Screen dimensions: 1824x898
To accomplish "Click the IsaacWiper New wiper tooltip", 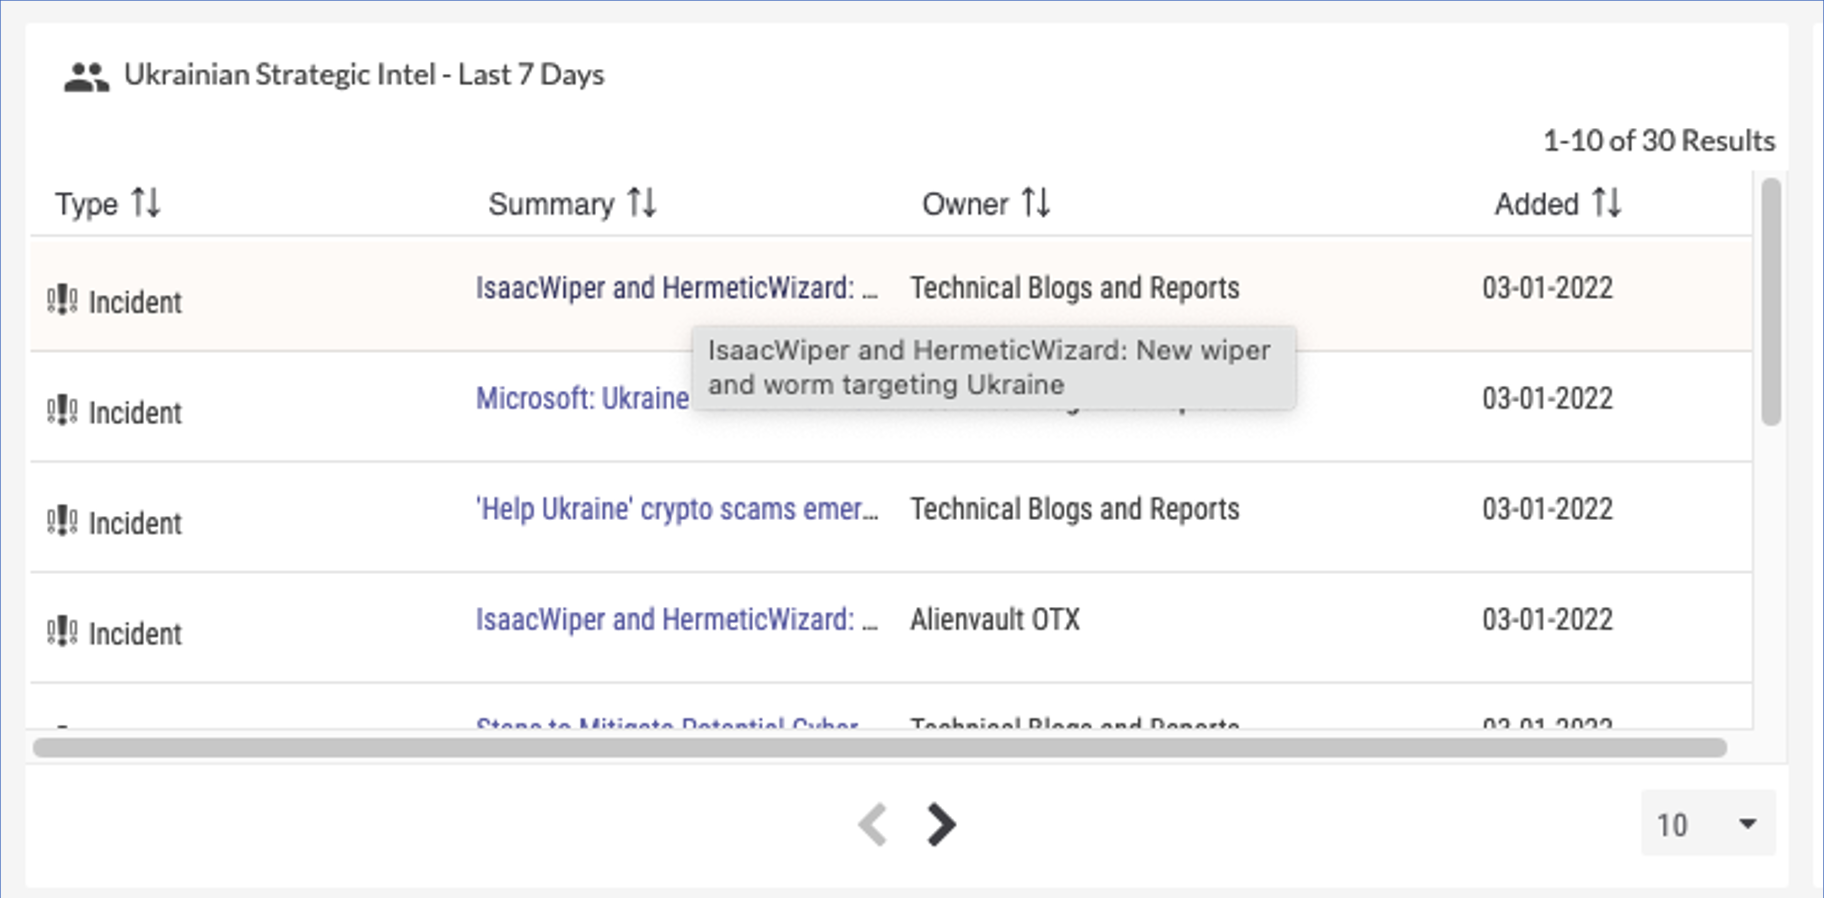I will [x=994, y=367].
